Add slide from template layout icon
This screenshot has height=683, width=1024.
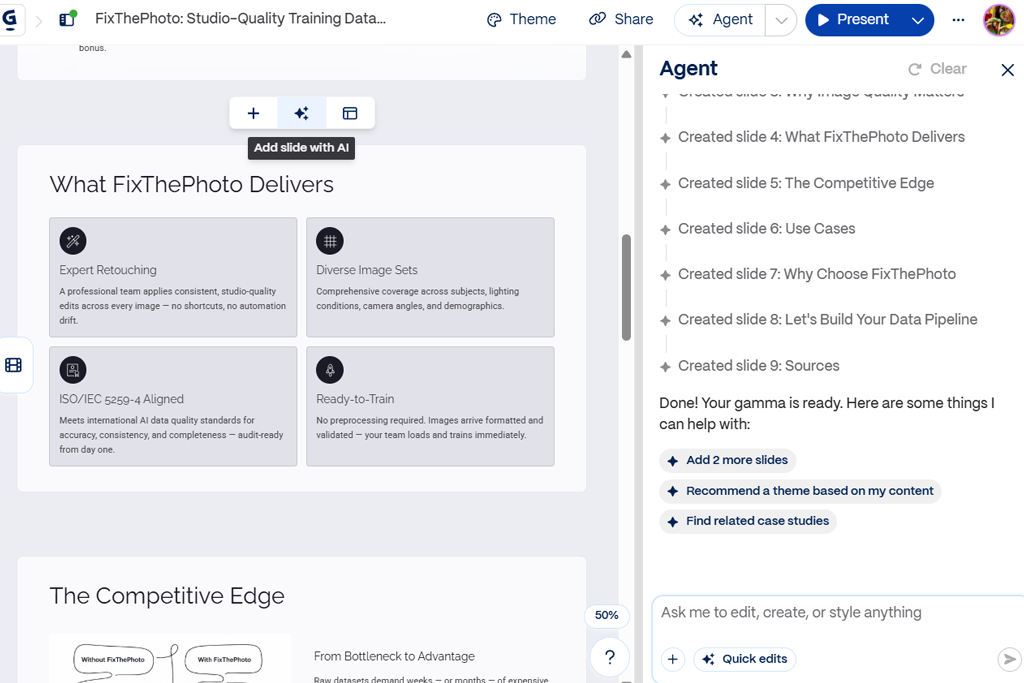pos(350,114)
